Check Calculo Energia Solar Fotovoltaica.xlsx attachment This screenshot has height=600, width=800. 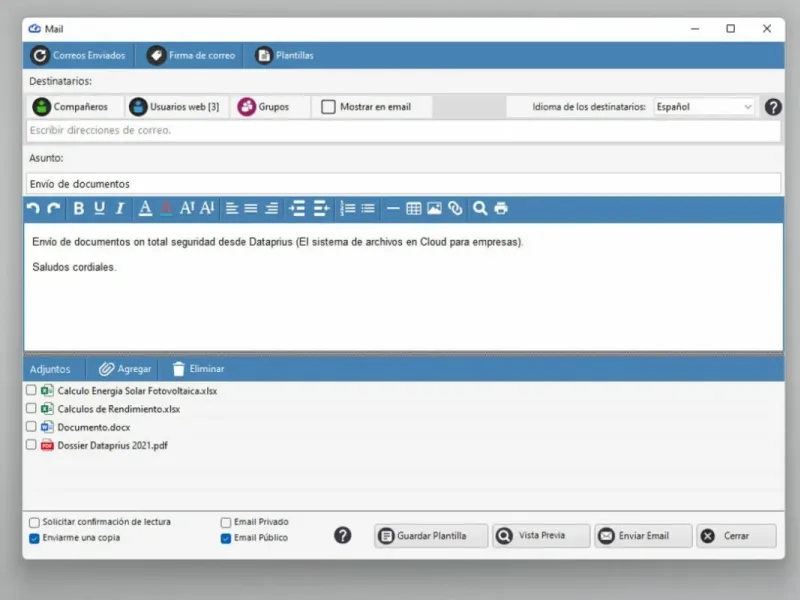tap(31, 390)
